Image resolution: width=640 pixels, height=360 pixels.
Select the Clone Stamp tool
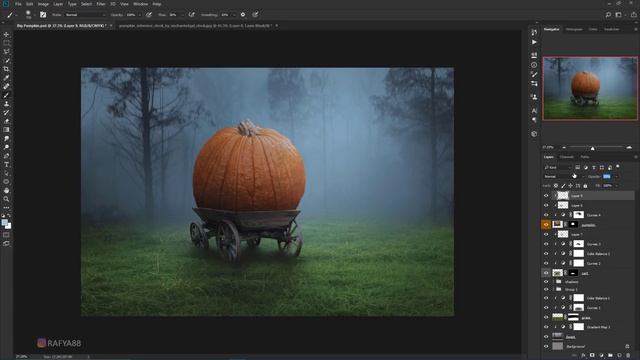(x=6, y=104)
